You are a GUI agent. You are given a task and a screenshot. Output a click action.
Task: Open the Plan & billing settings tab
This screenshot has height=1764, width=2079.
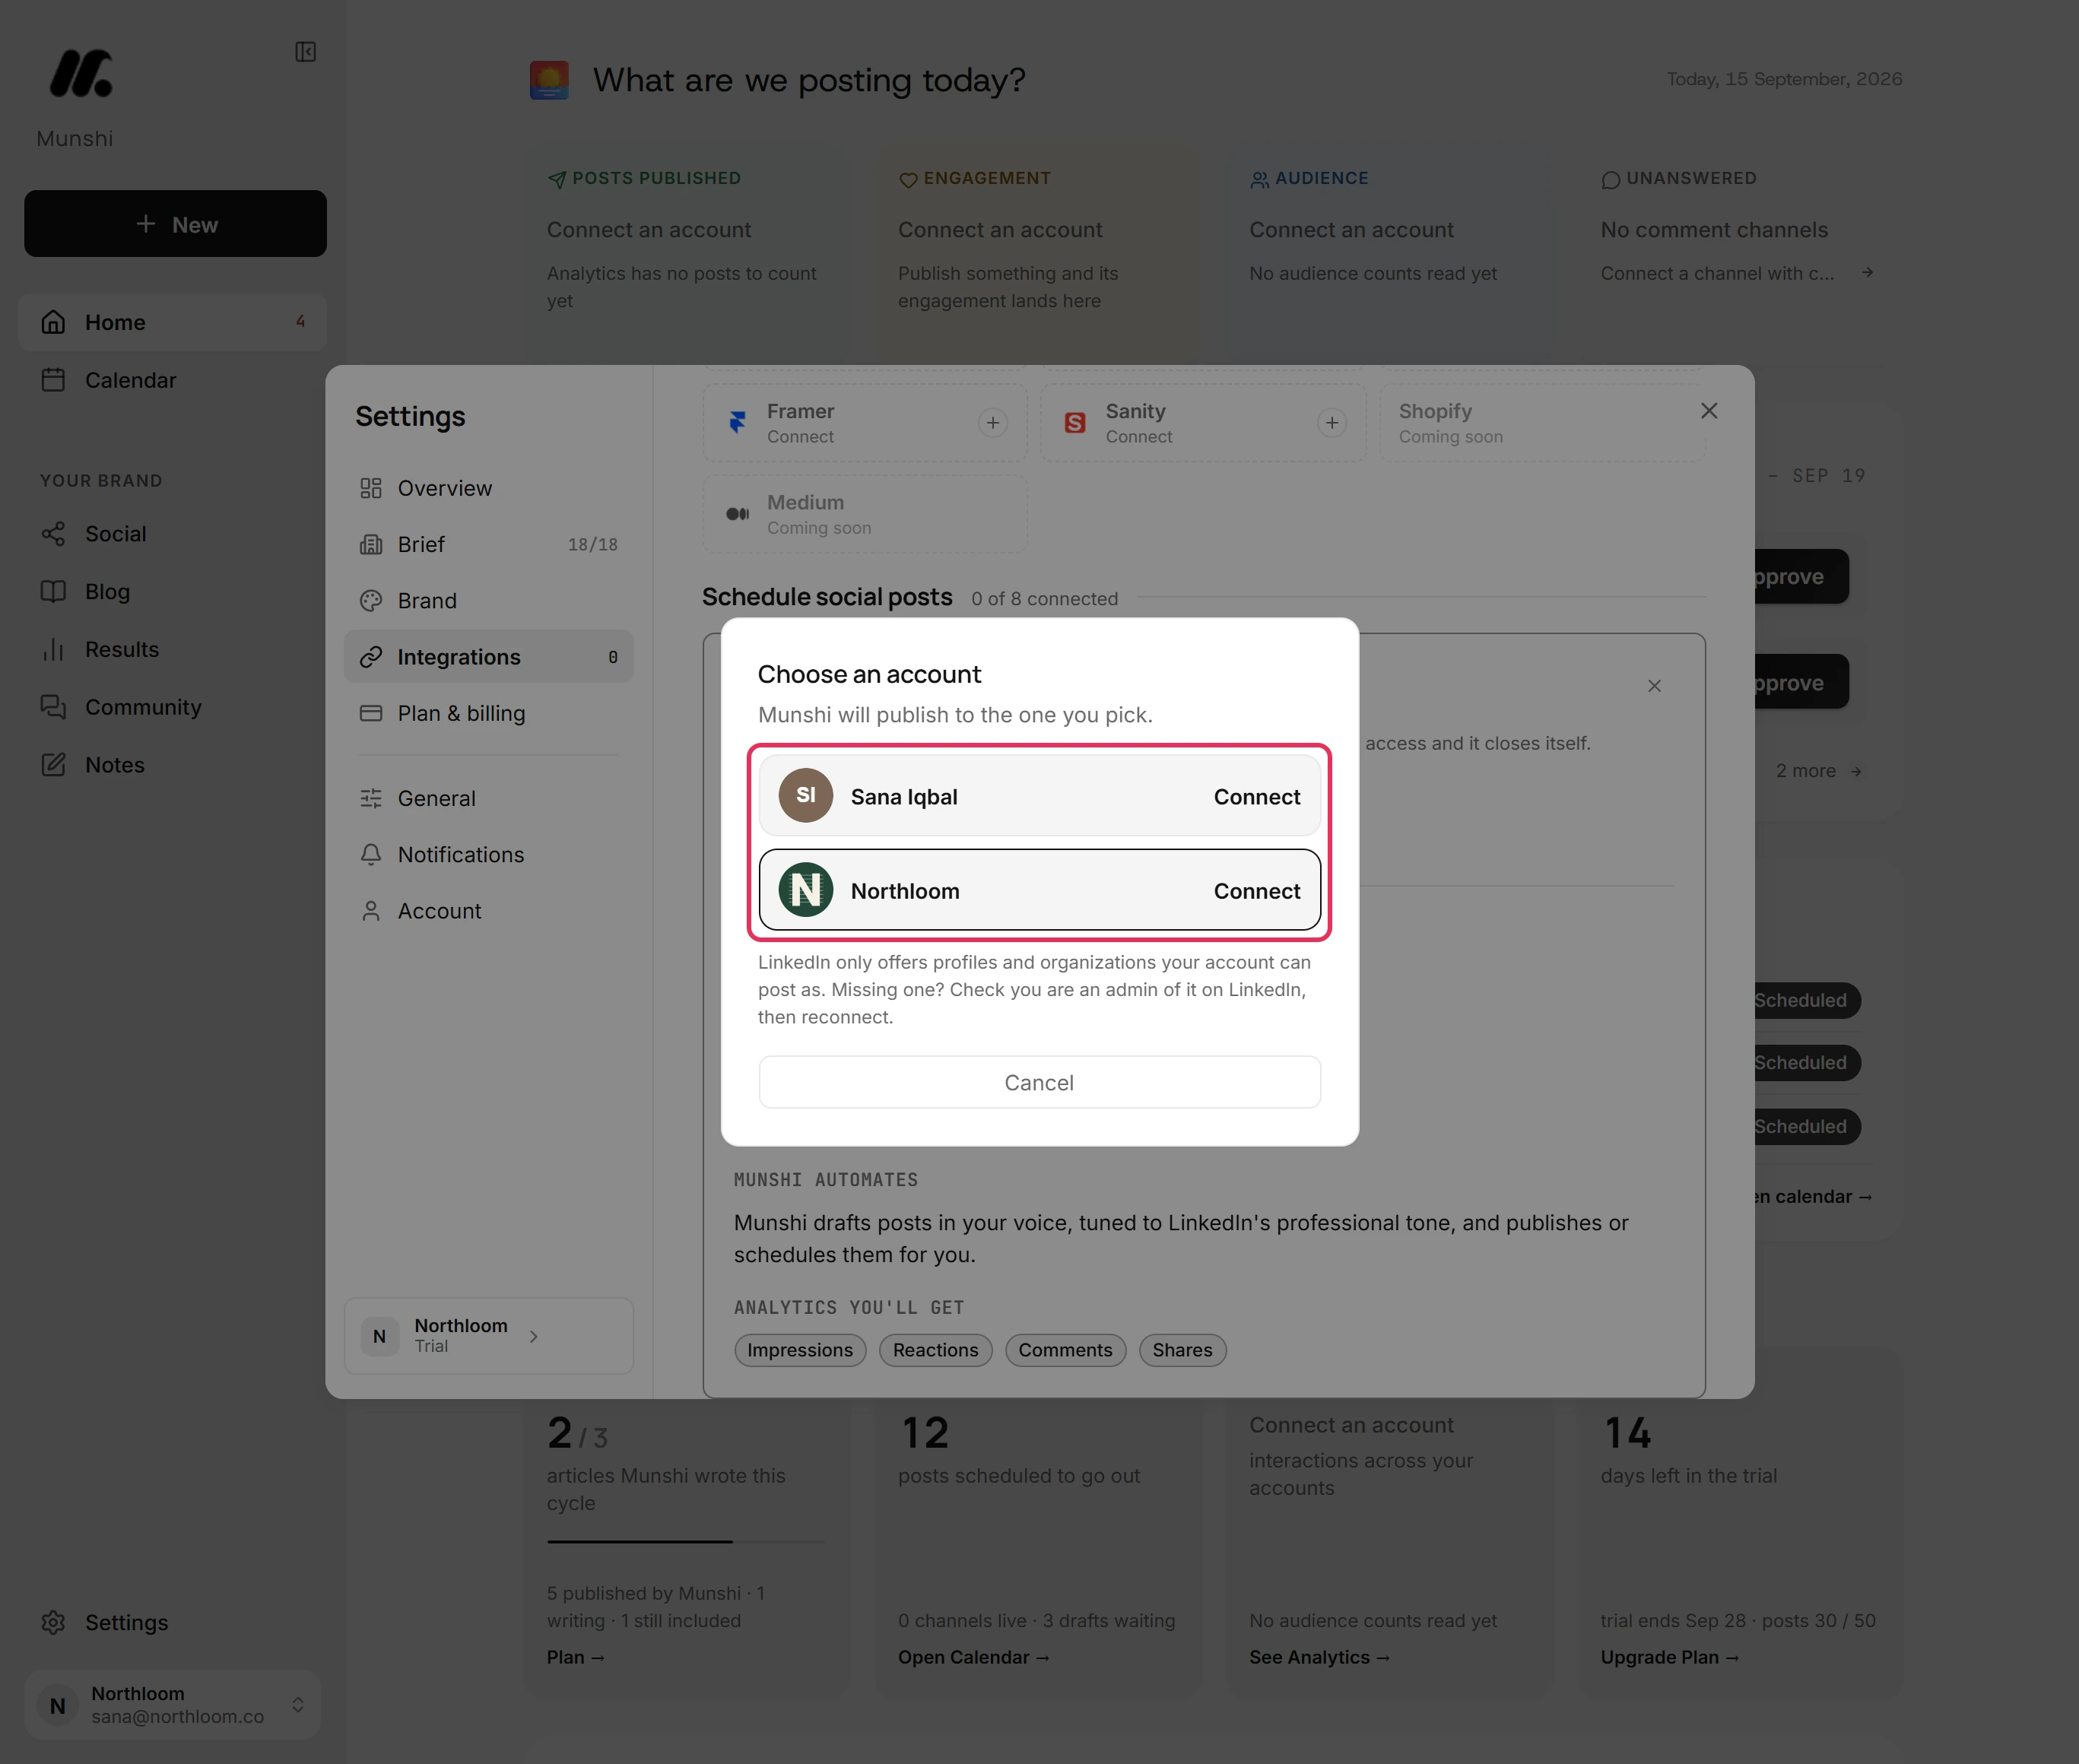click(489, 713)
